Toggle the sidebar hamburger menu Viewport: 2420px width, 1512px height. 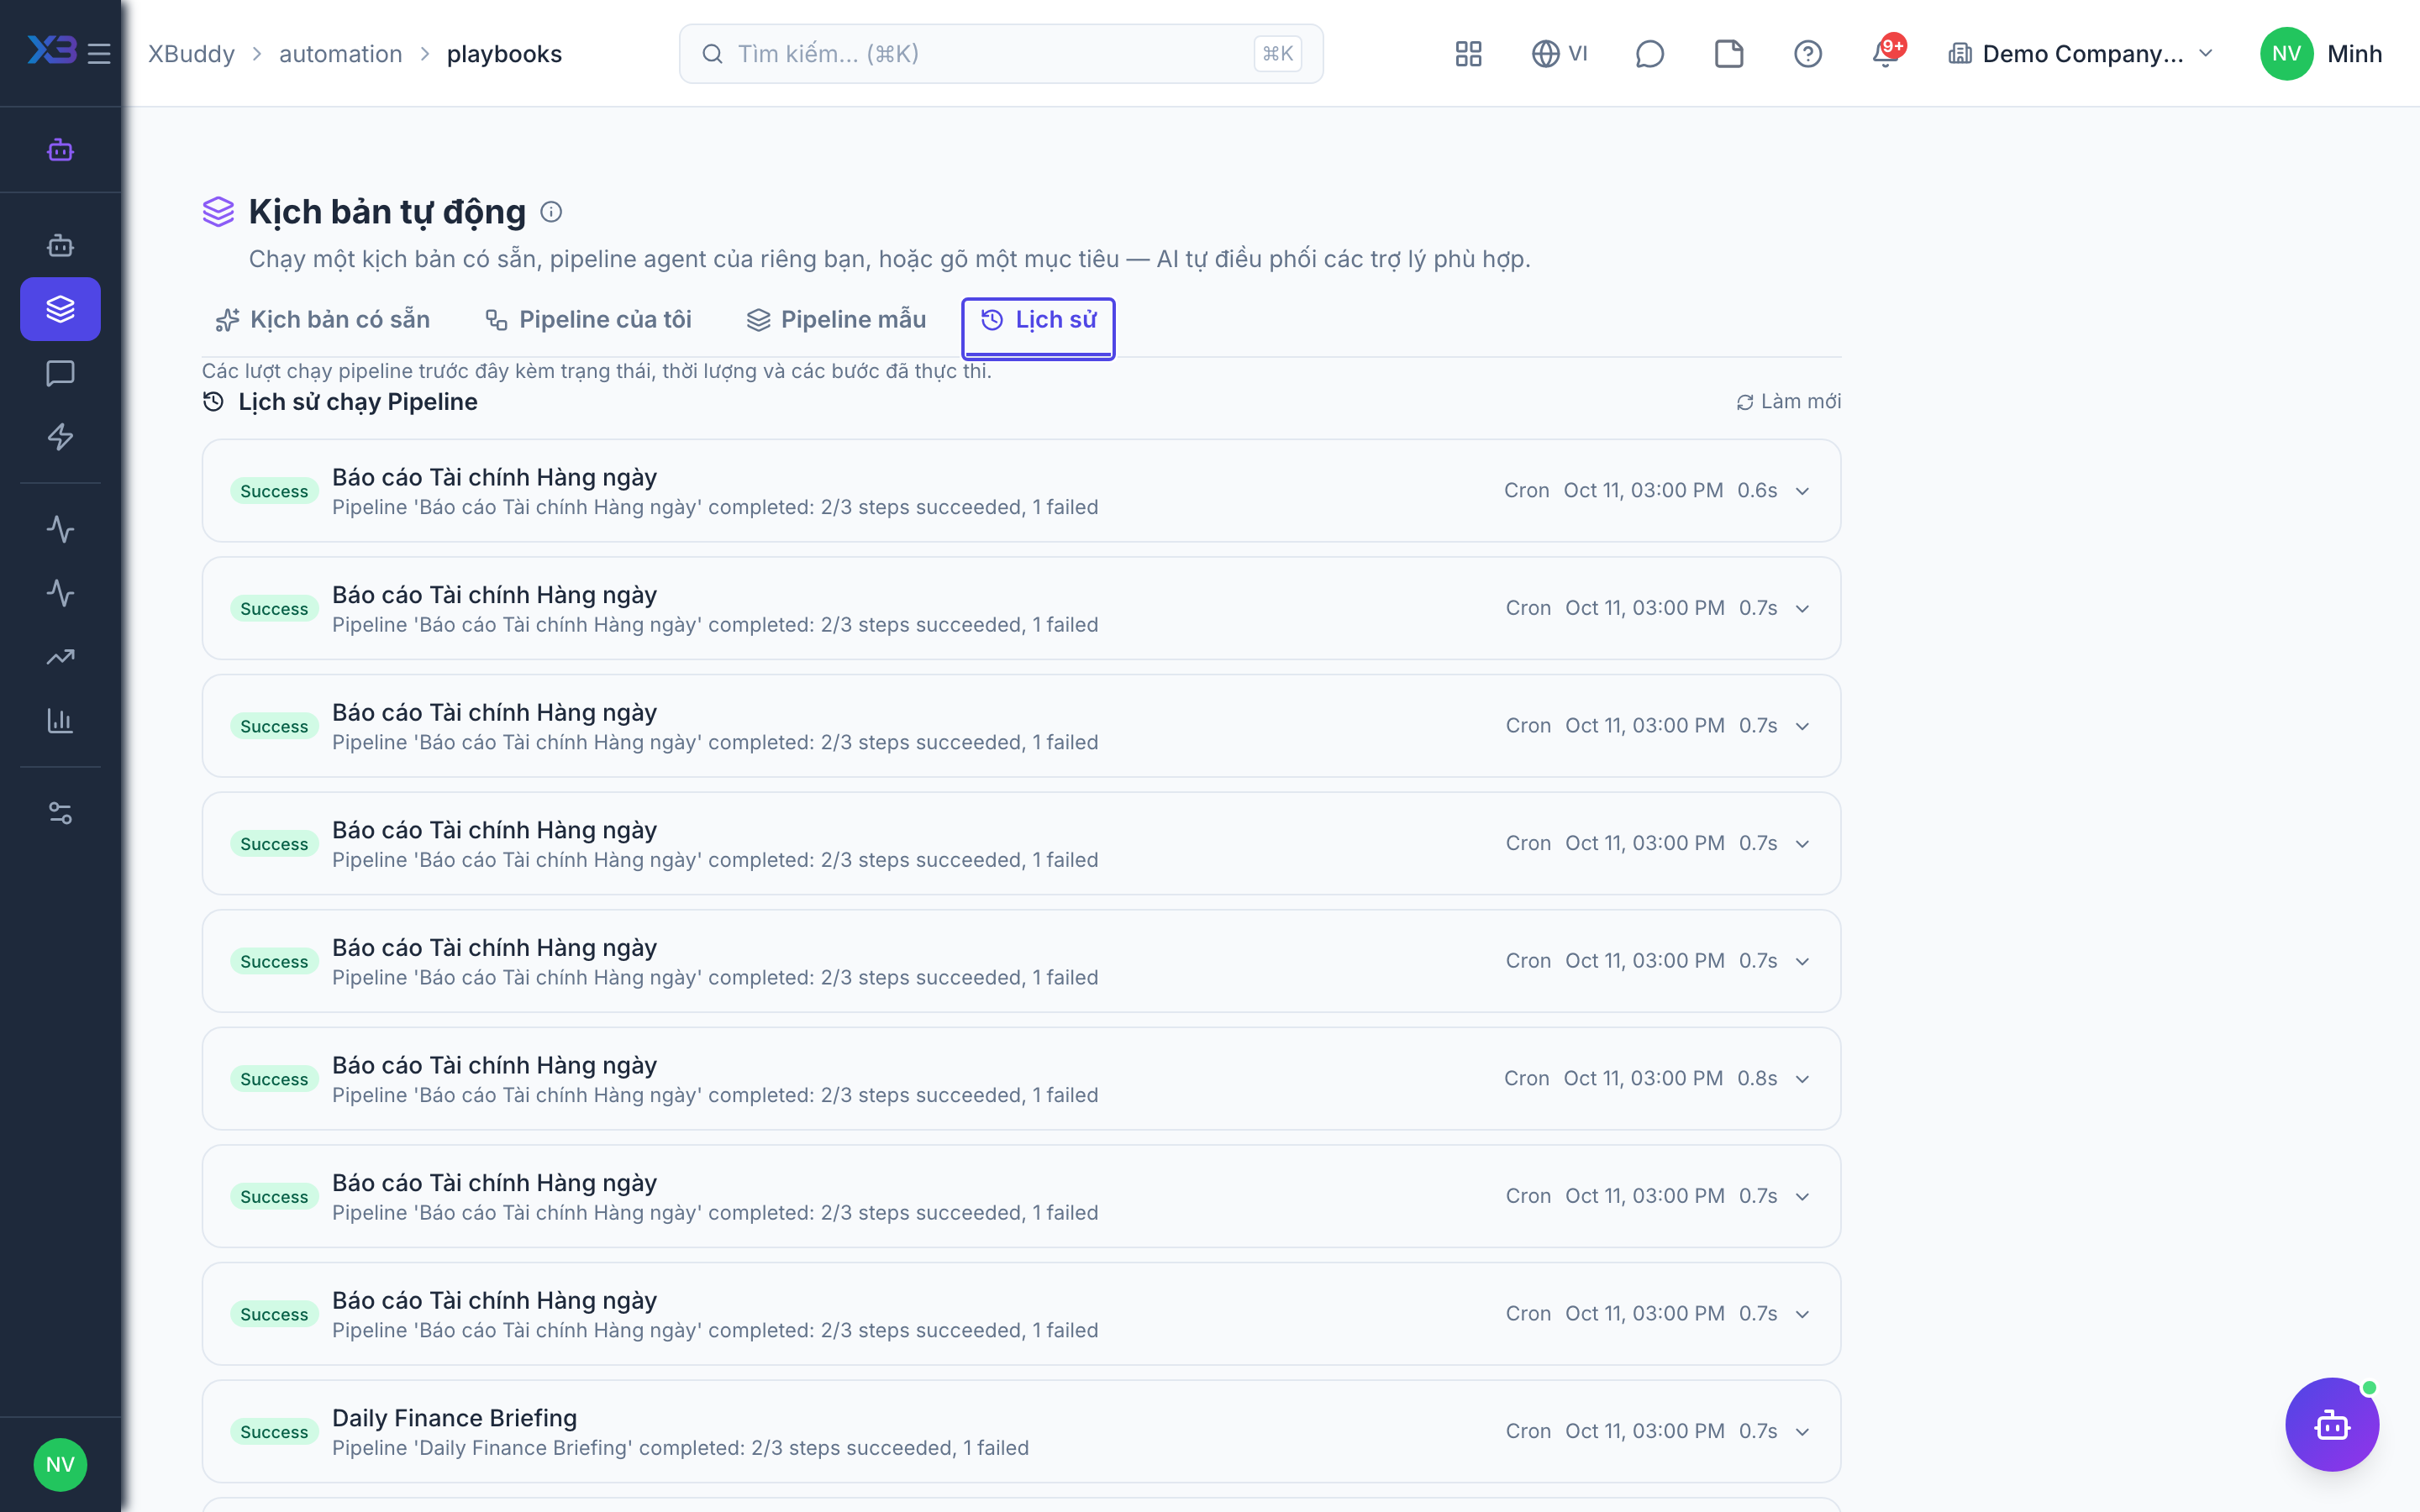point(99,53)
